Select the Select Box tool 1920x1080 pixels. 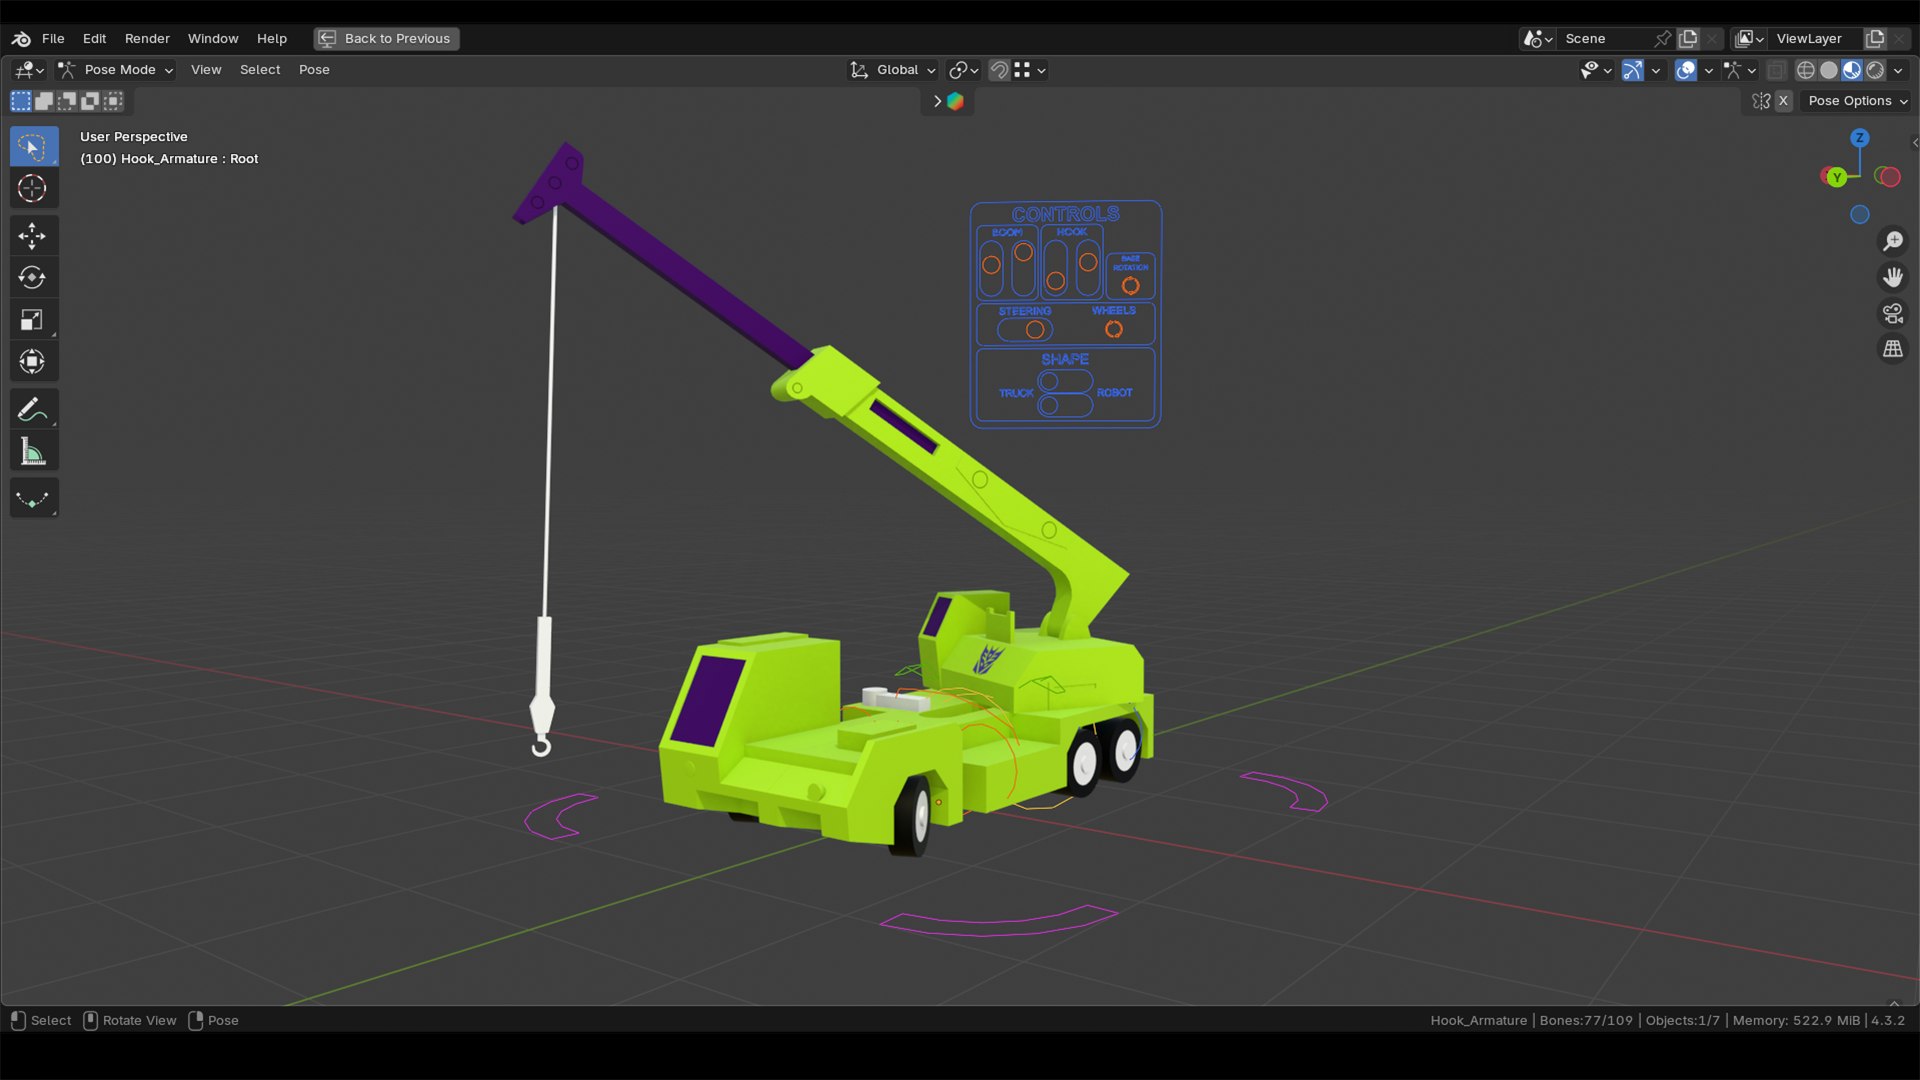33,147
